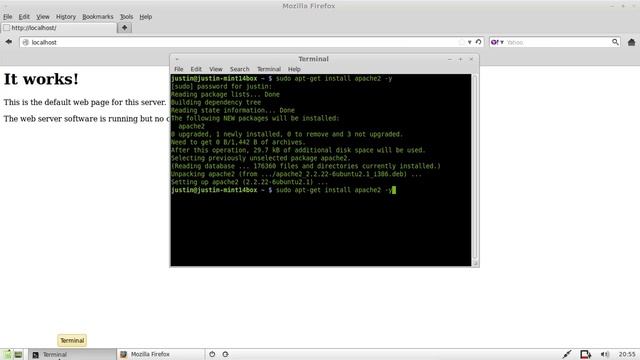Reload the localhost page in Firefox
Viewport: 640px width, 360px height.
478,42
